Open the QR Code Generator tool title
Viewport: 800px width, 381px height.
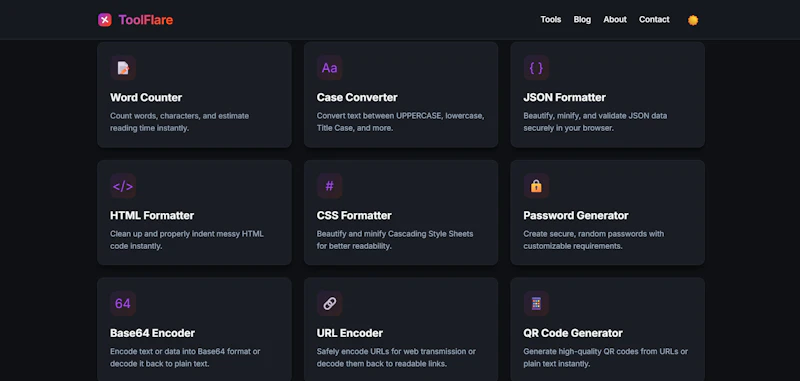573,333
